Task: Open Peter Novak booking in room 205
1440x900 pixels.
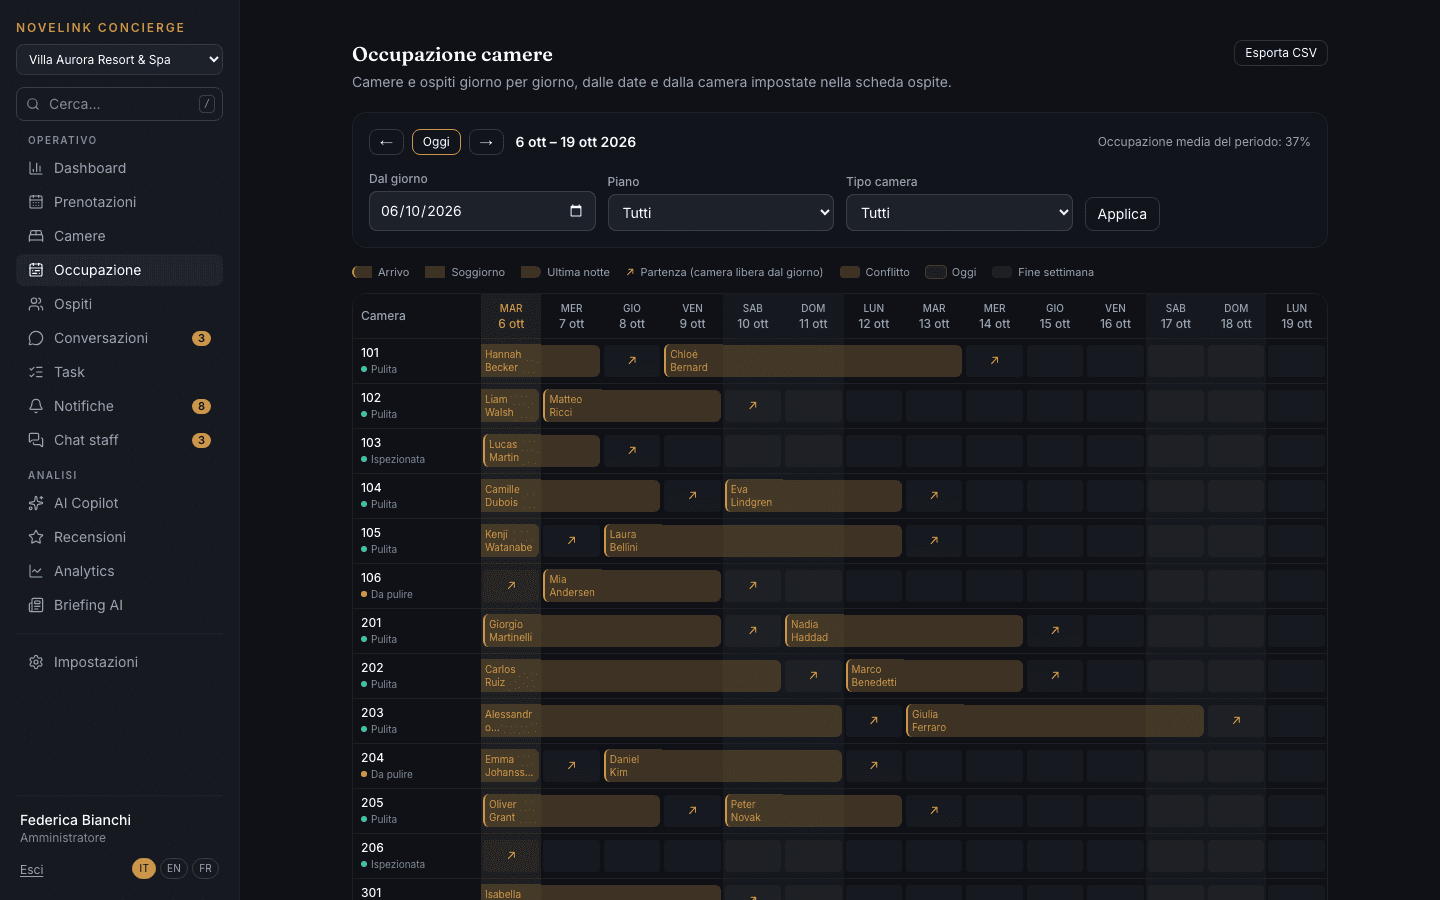Action: (813, 811)
